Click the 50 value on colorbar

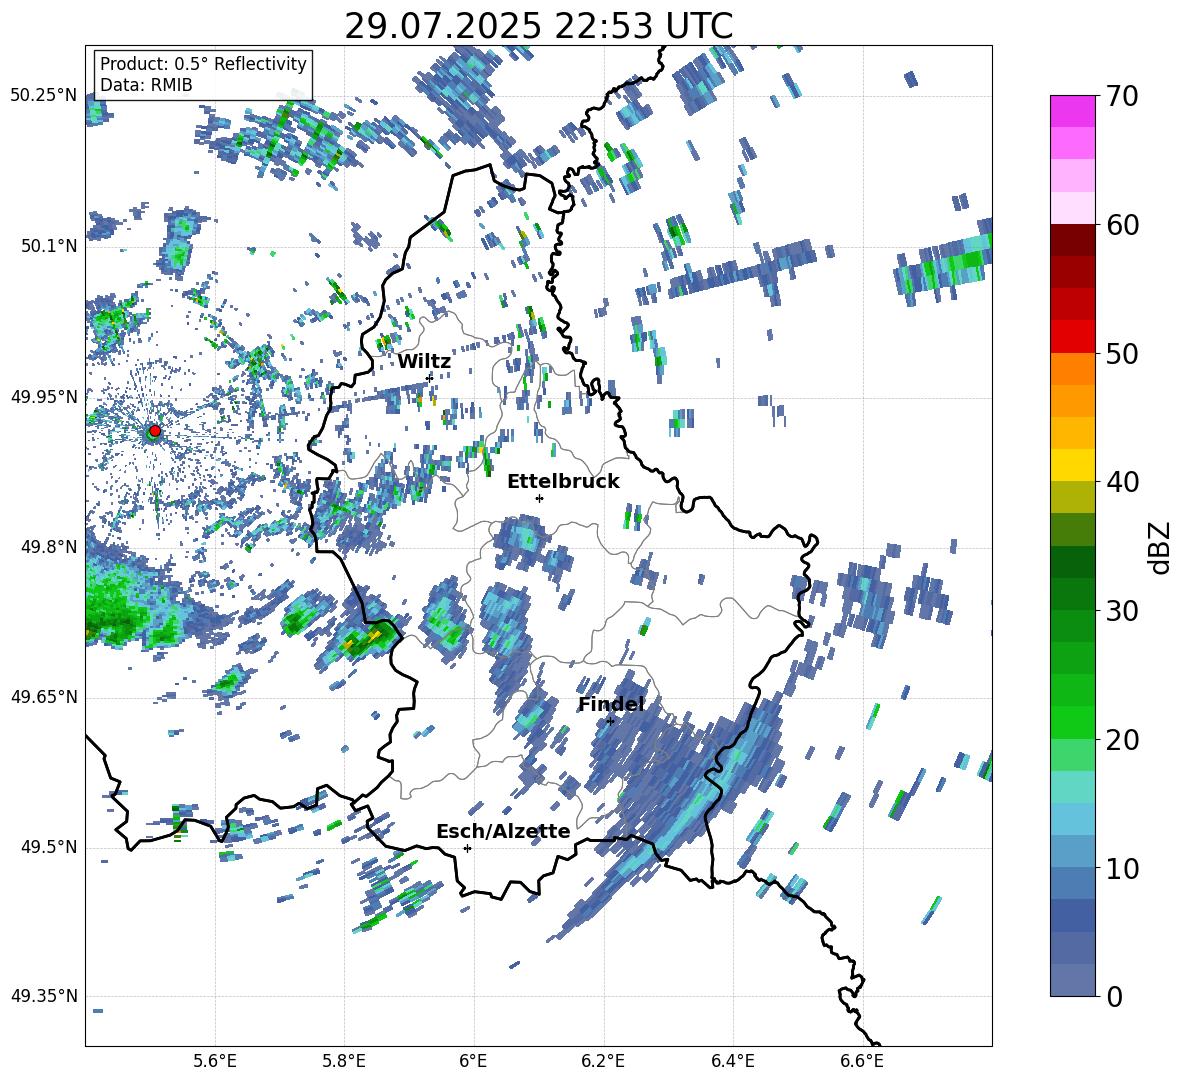tap(1122, 354)
